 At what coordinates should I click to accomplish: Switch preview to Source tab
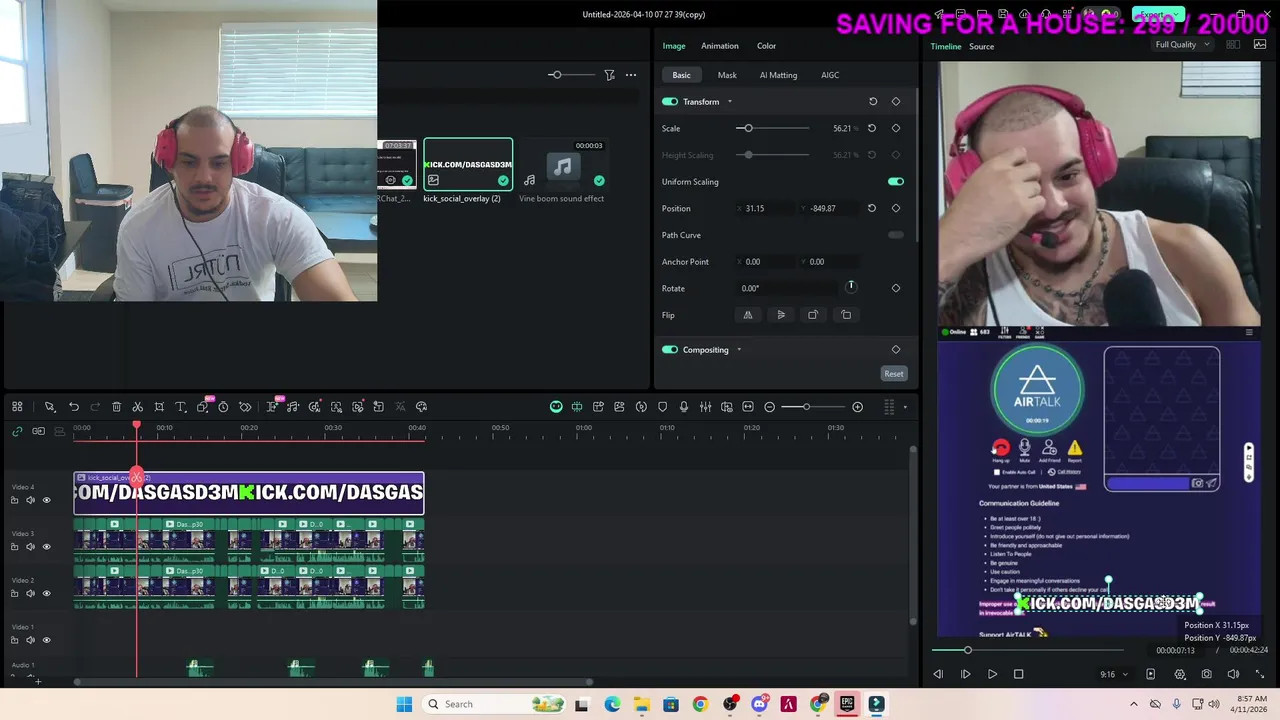tap(981, 46)
